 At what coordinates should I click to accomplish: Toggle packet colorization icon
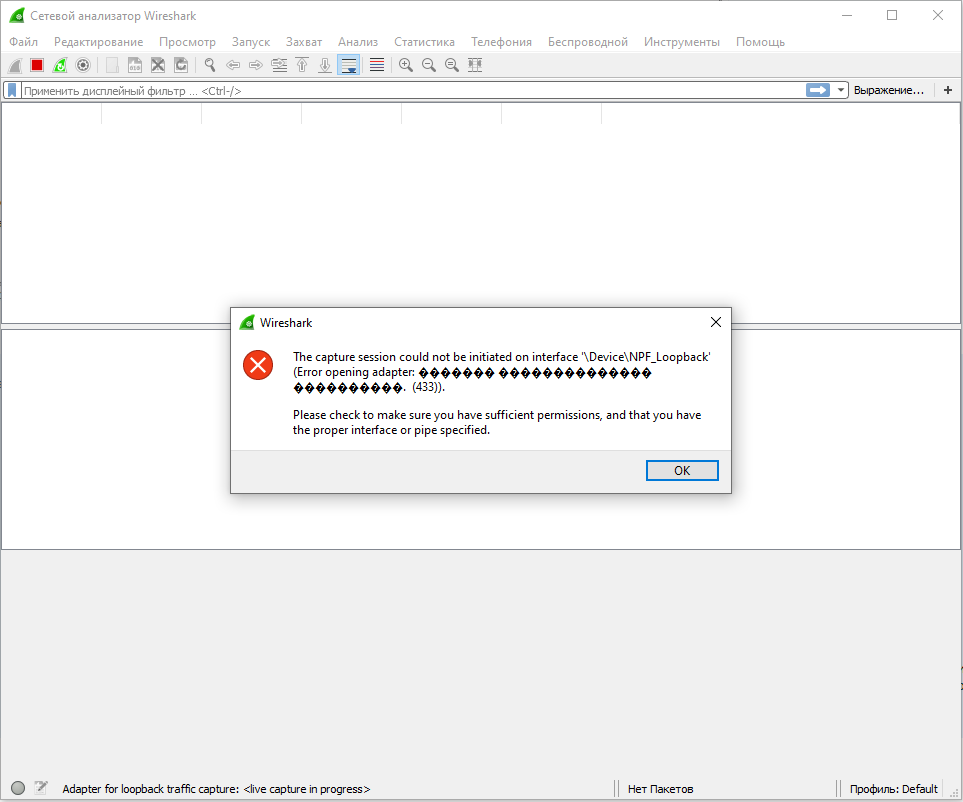[x=377, y=65]
